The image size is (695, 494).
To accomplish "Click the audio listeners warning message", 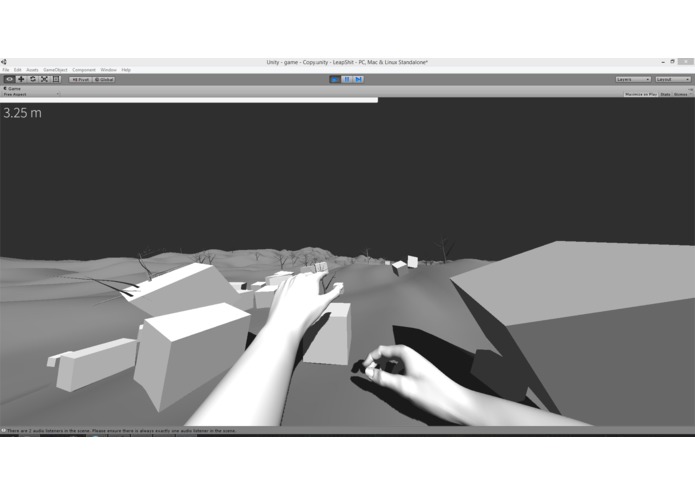I will (121, 431).
